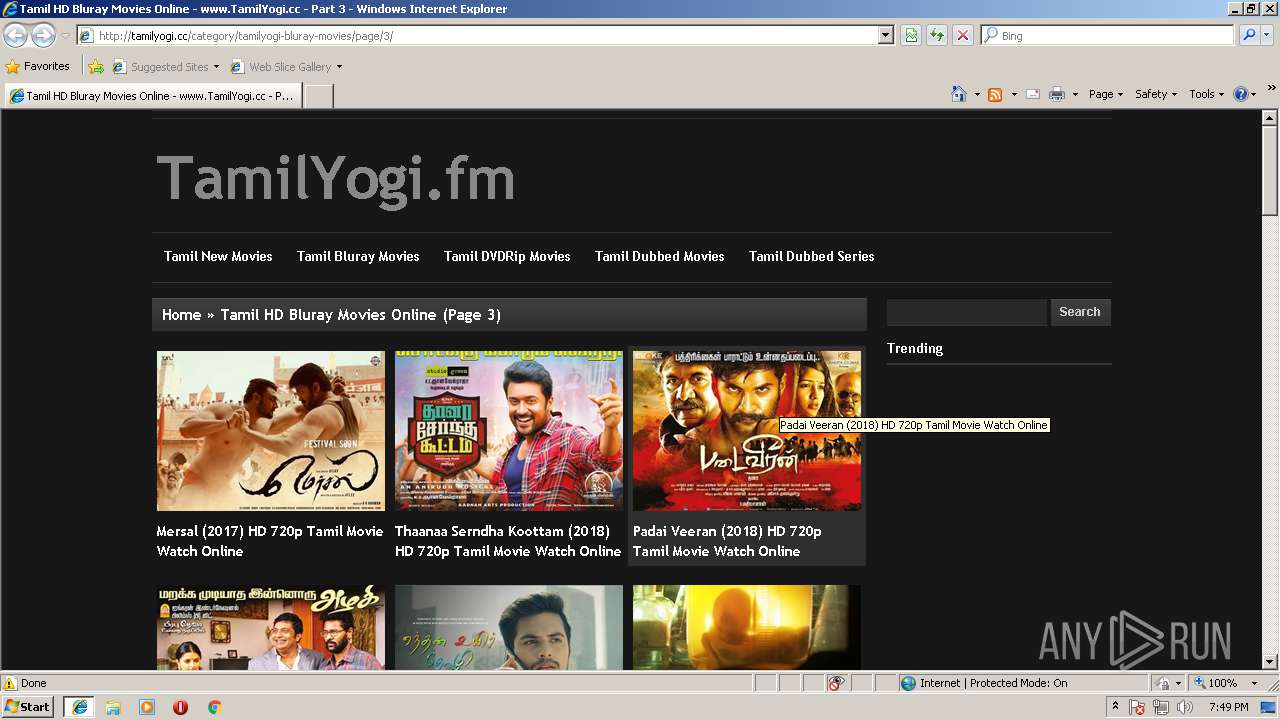Viewport: 1280px width, 720px height.
Task: Go back with the browser Back arrow
Action: (16, 35)
